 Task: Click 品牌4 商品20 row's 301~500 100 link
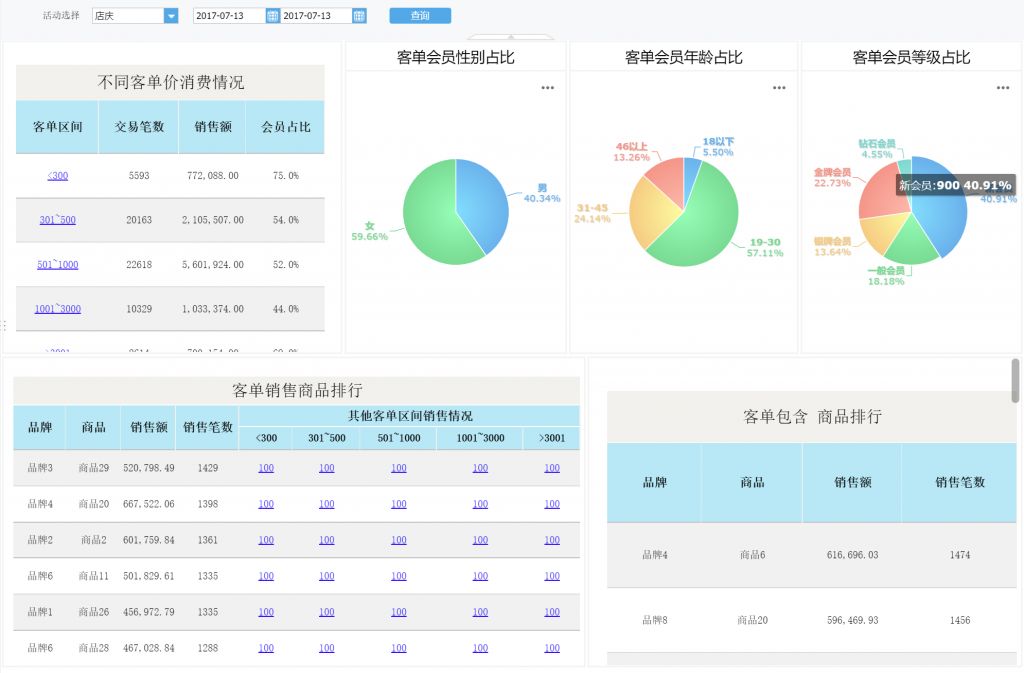coord(327,504)
